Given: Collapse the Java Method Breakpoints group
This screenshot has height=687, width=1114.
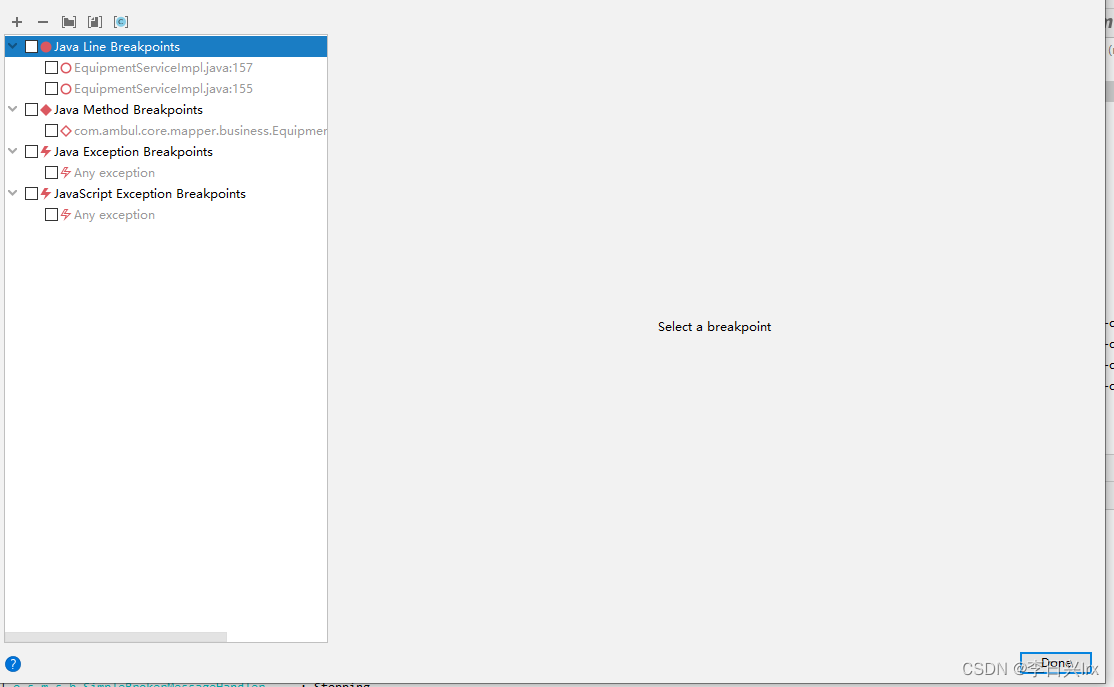Looking at the screenshot, I should tap(13, 109).
